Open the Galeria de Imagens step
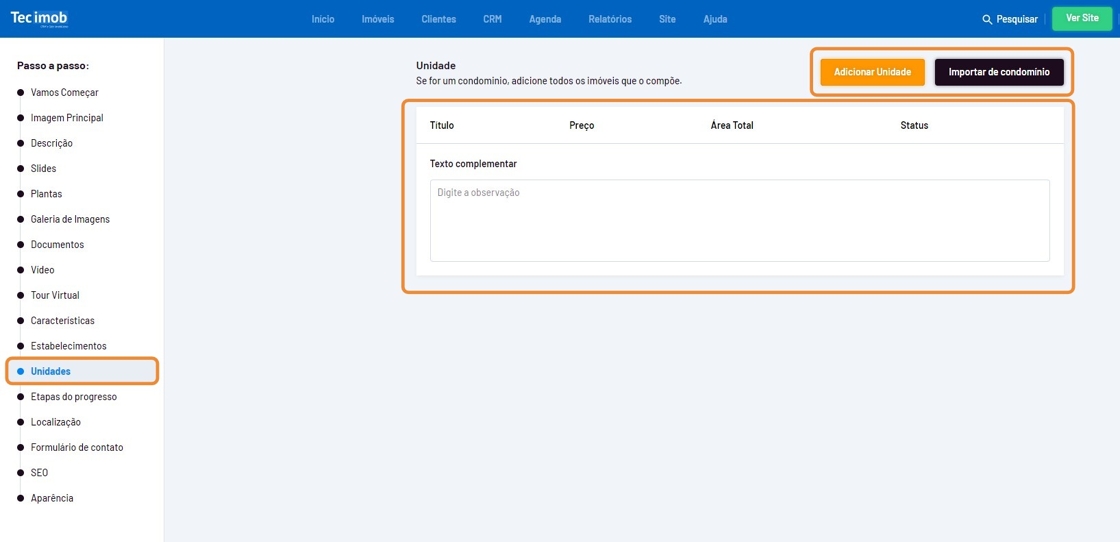1120x542 pixels. point(70,219)
